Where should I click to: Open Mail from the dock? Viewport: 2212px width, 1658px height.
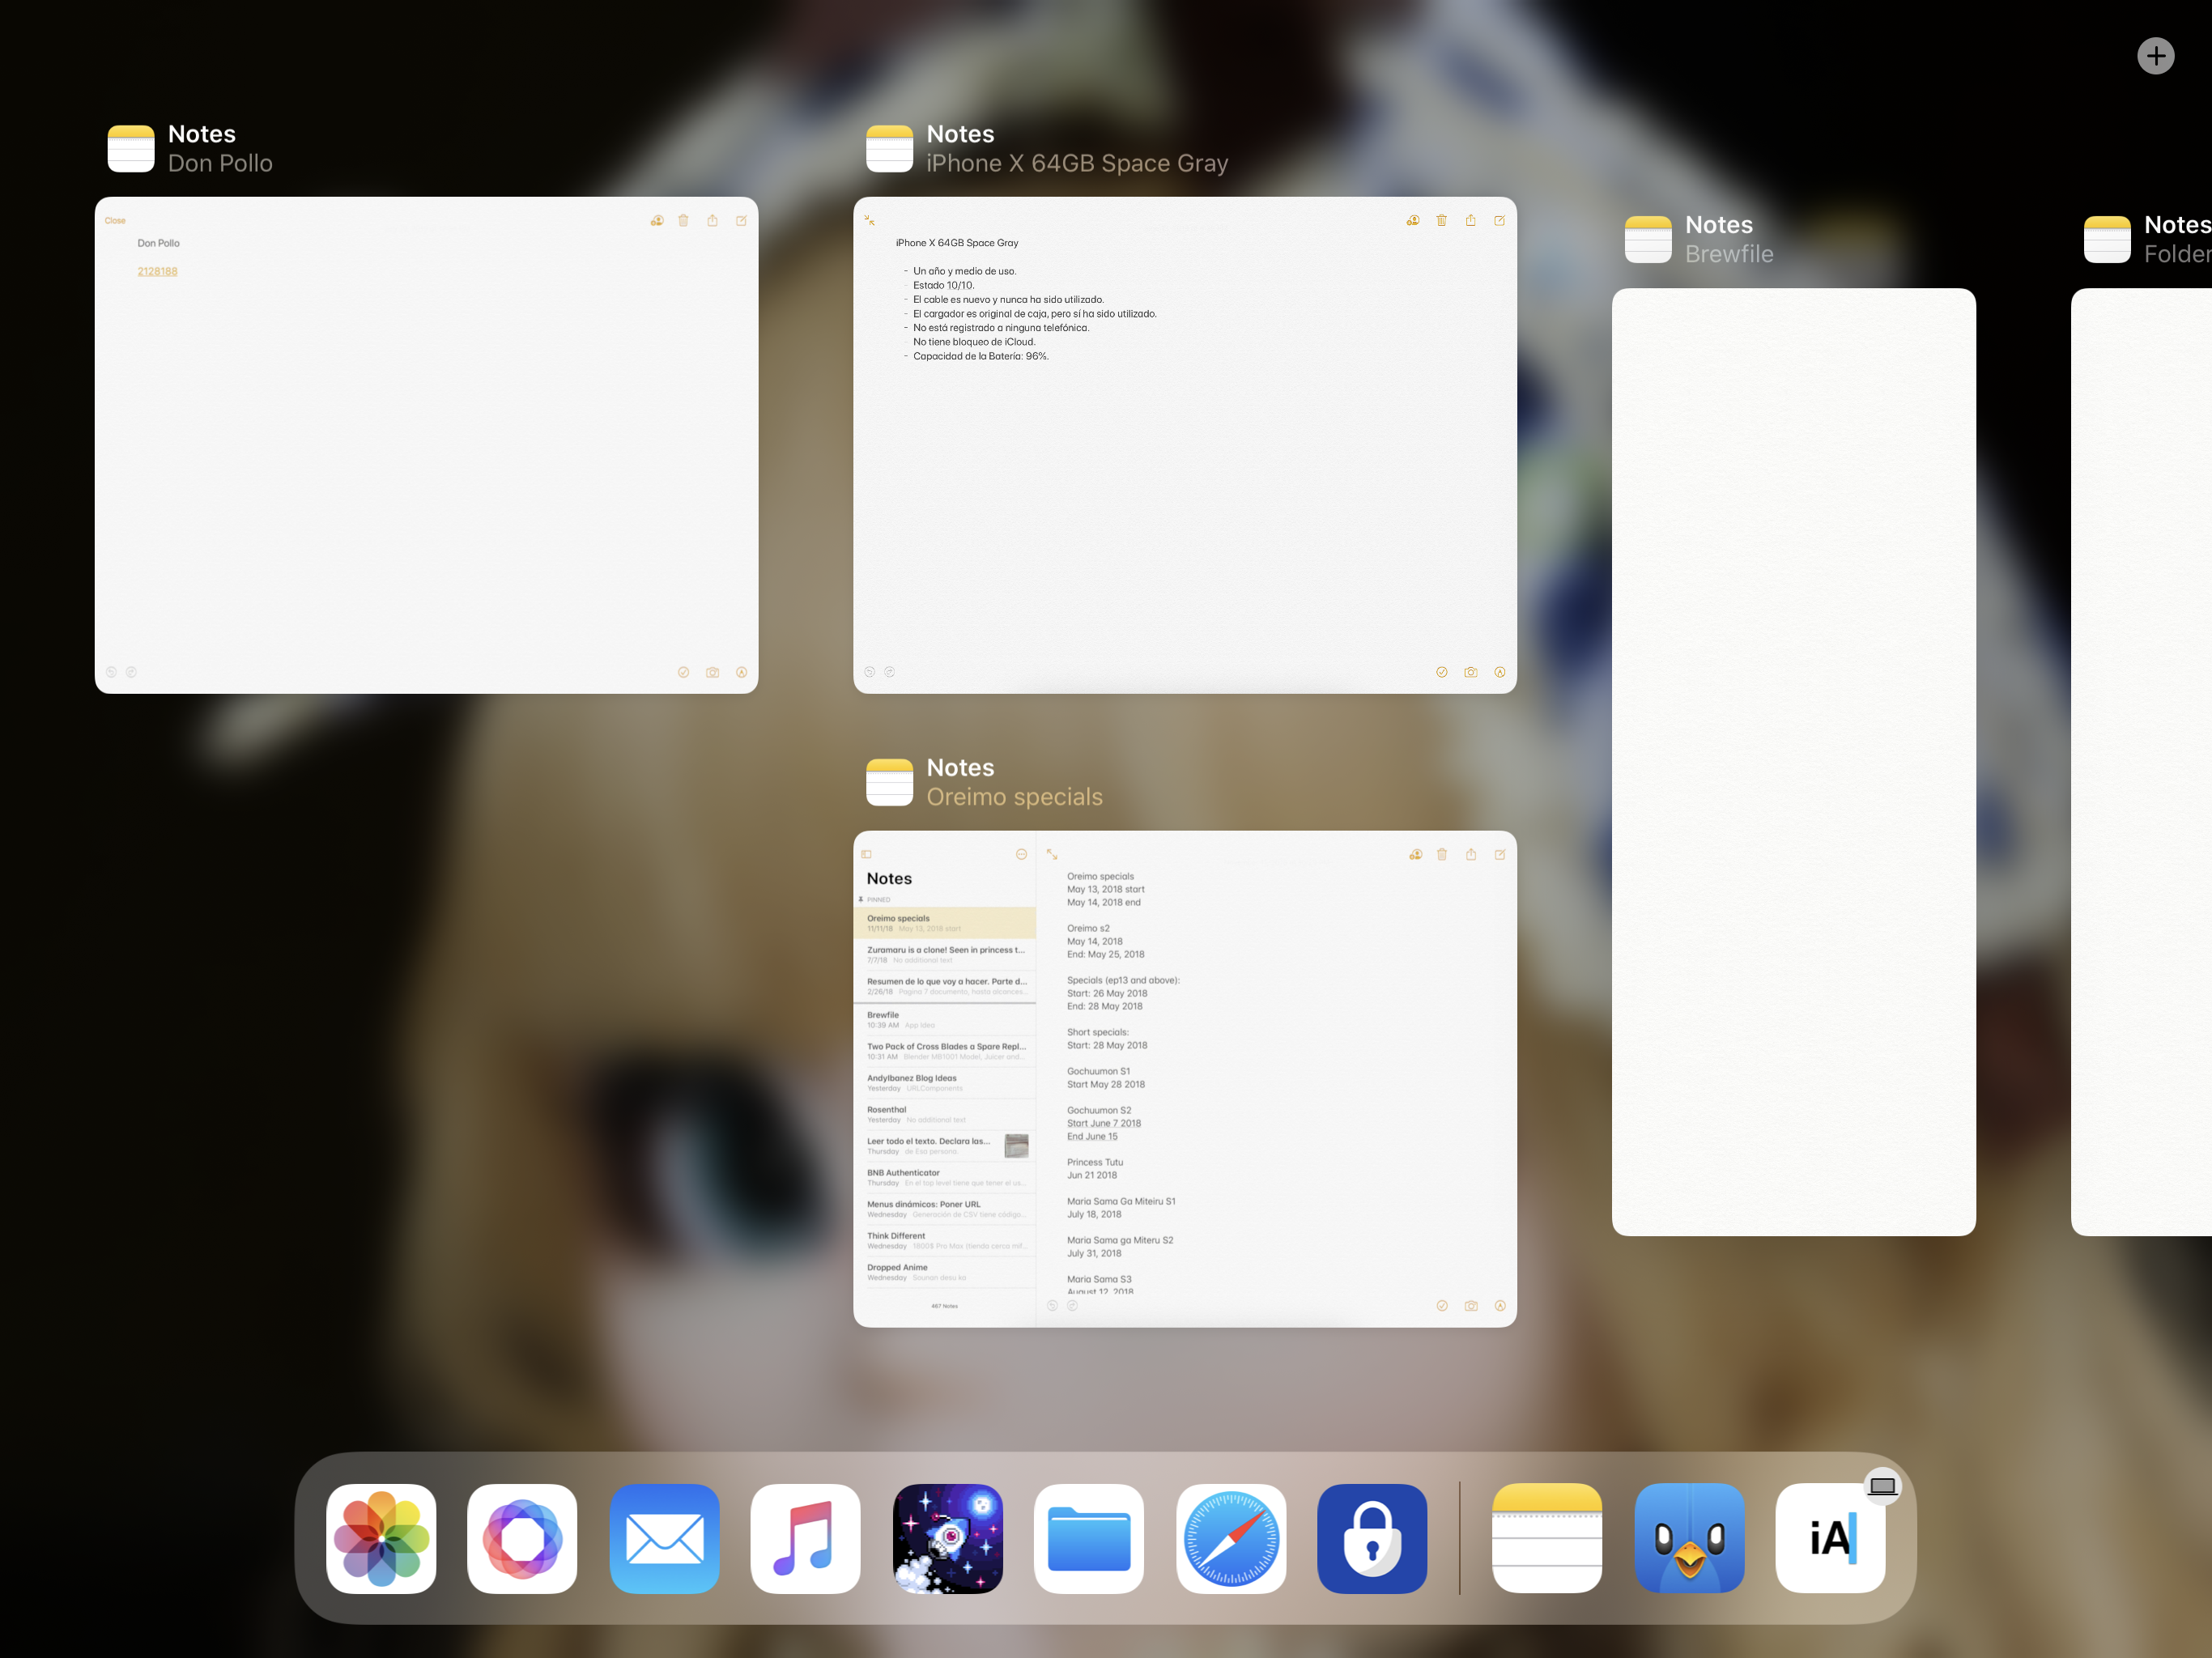(x=664, y=1538)
